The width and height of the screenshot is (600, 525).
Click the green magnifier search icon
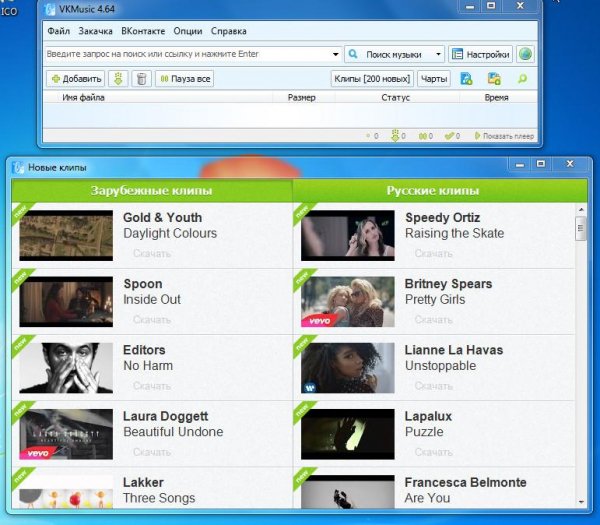tap(522, 79)
